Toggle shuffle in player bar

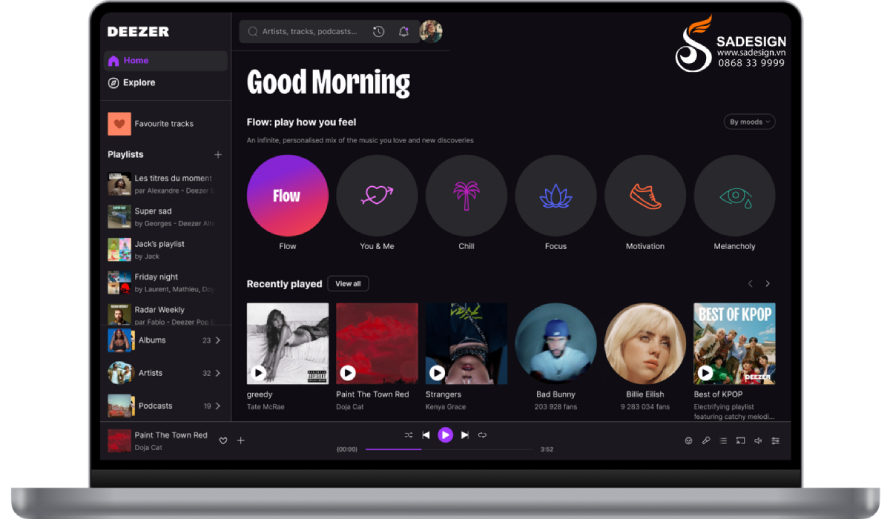point(409,435)
